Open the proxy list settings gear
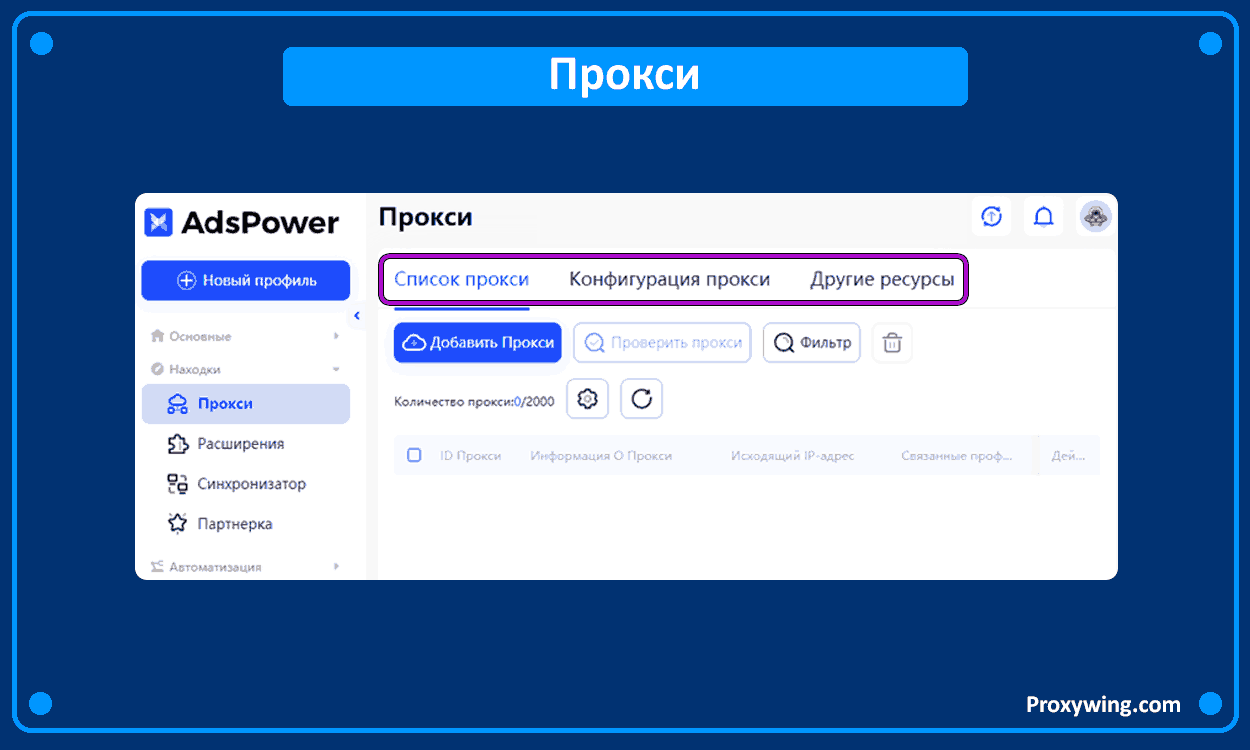This screenshot has height=750, width=1250. click(x=588, y=399)
